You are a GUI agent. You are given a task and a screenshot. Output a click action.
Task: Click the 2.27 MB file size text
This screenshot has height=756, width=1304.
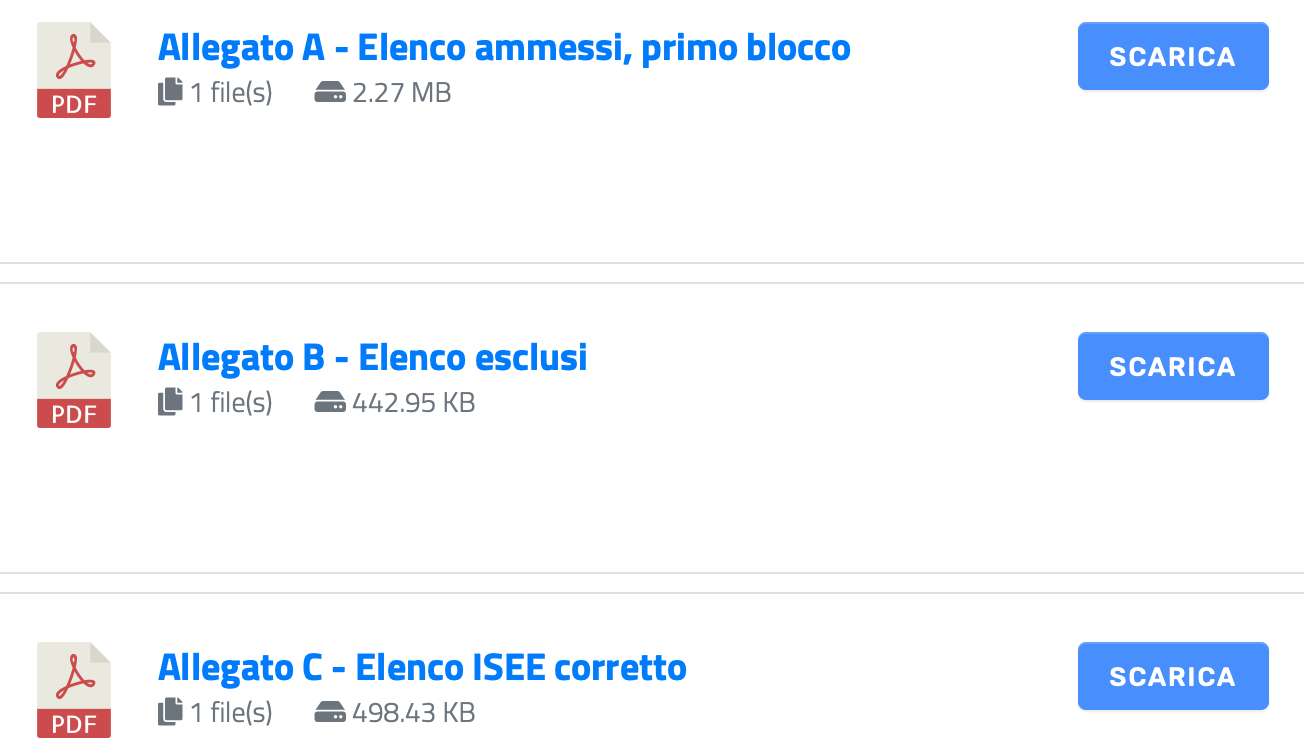(402, 93)
